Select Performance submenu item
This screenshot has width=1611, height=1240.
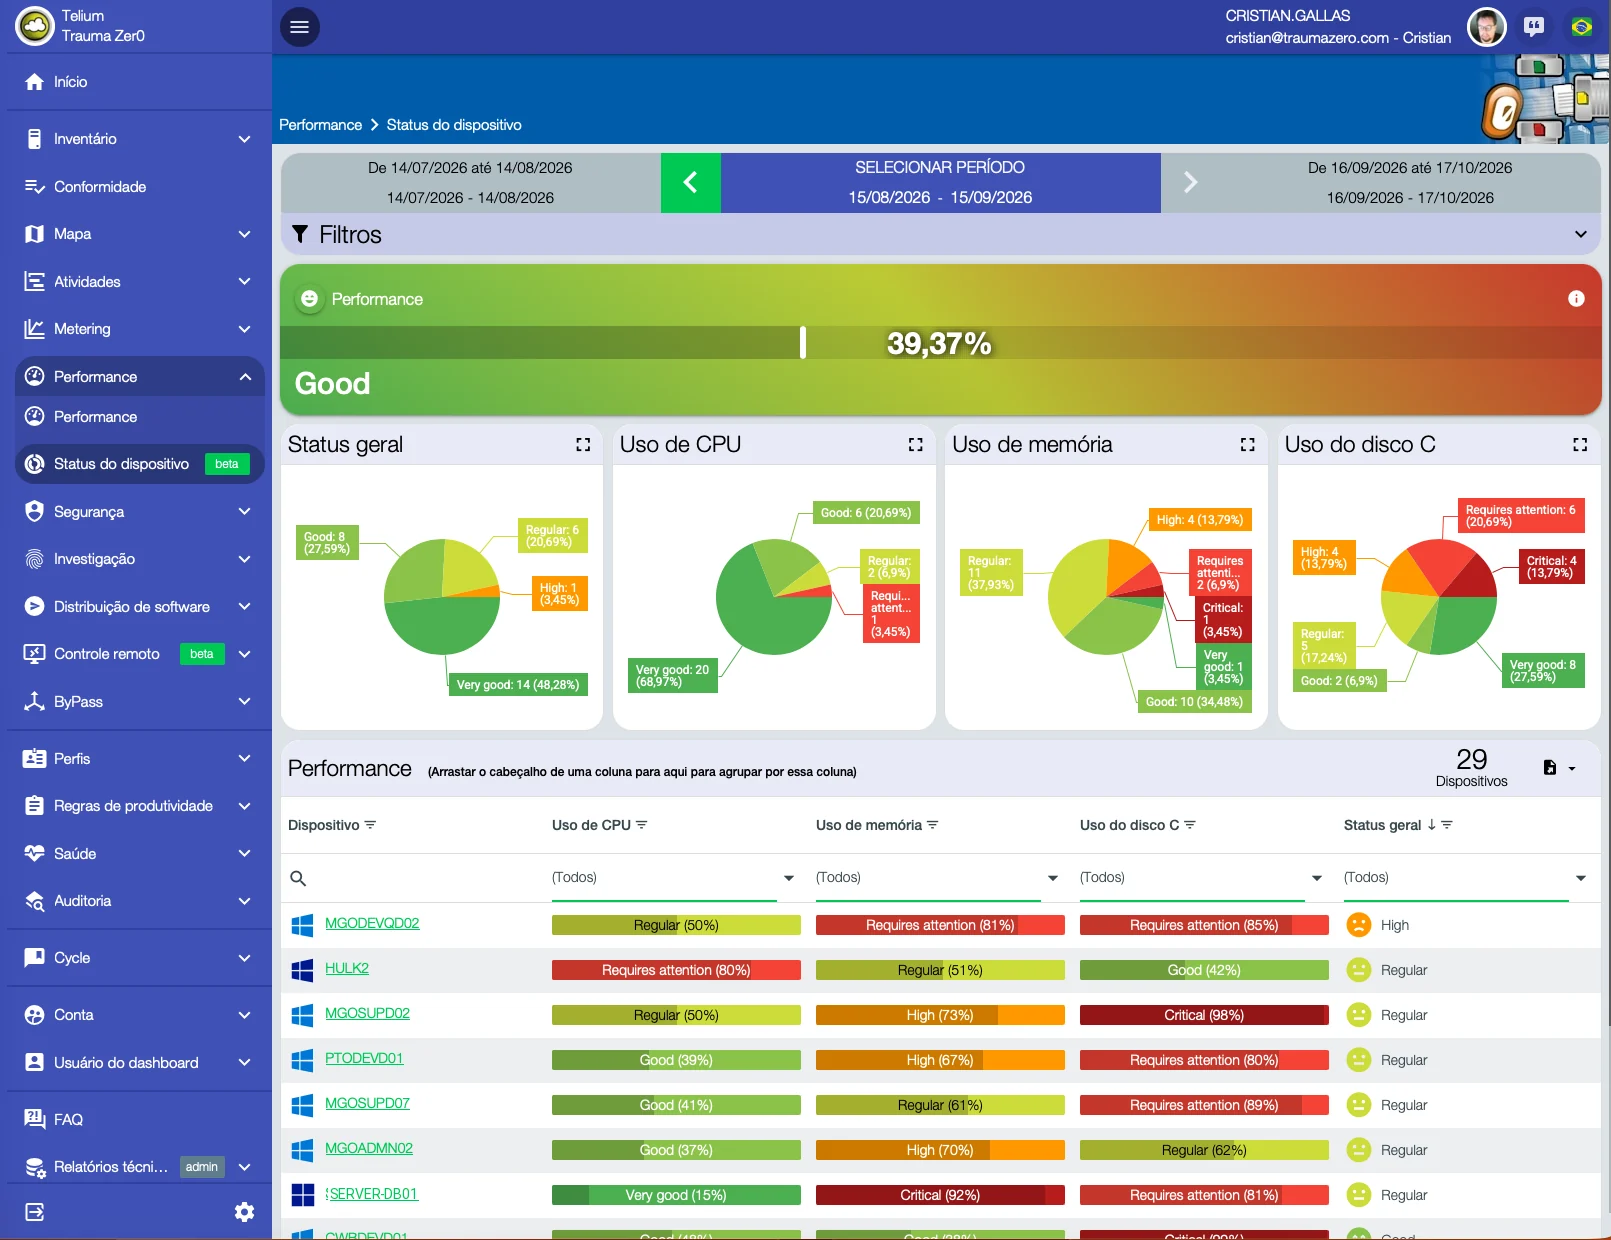click(140, 417)
